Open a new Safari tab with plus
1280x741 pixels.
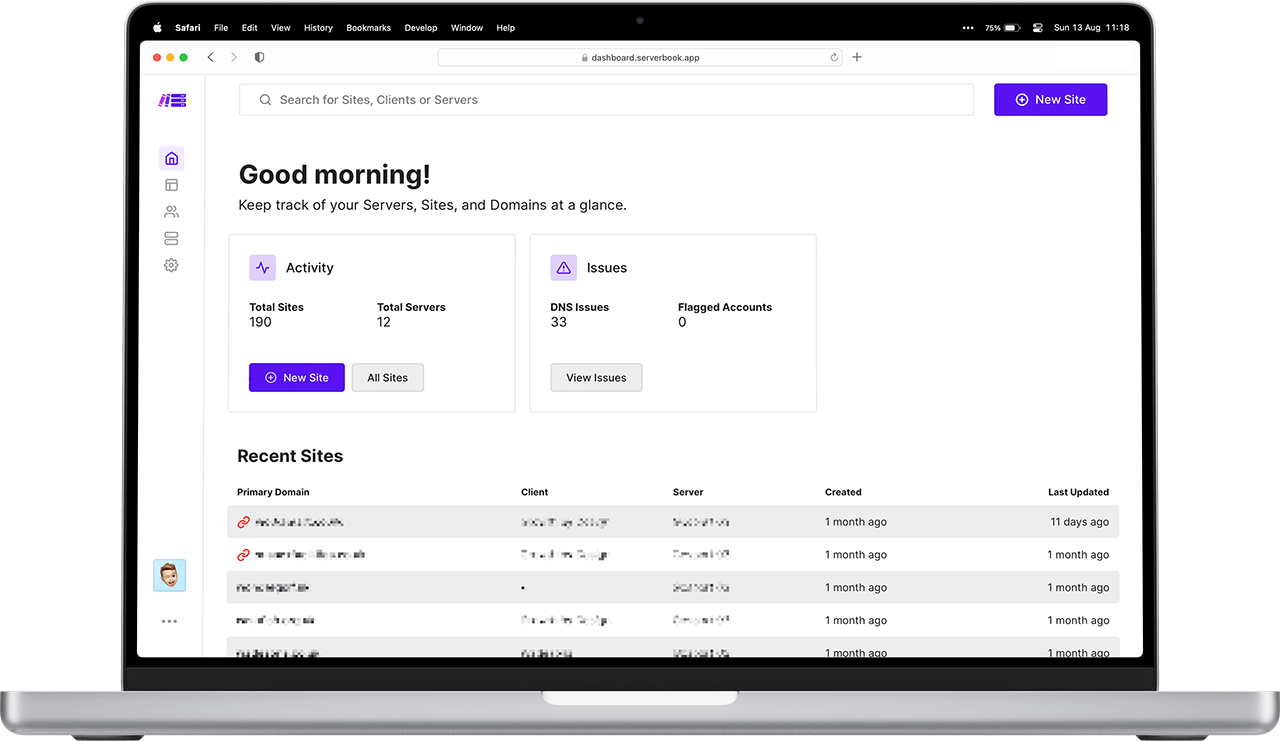pyautogui.click(x=857, y=57)
